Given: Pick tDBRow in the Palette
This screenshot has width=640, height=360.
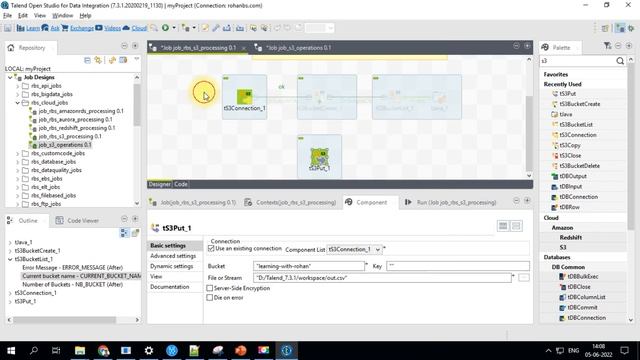Looking at the screenshot, I should pyautogui.click(x=569, y=207).
